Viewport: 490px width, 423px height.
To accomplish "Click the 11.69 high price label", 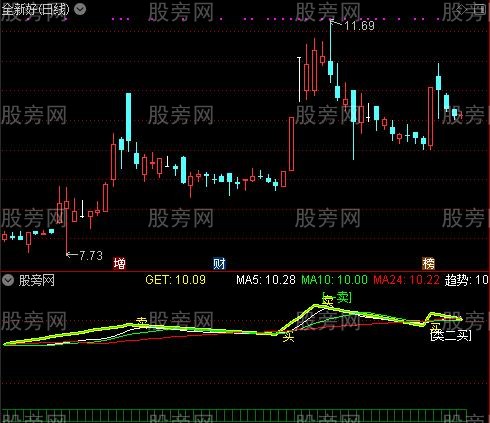I will (x=359, y=26).
